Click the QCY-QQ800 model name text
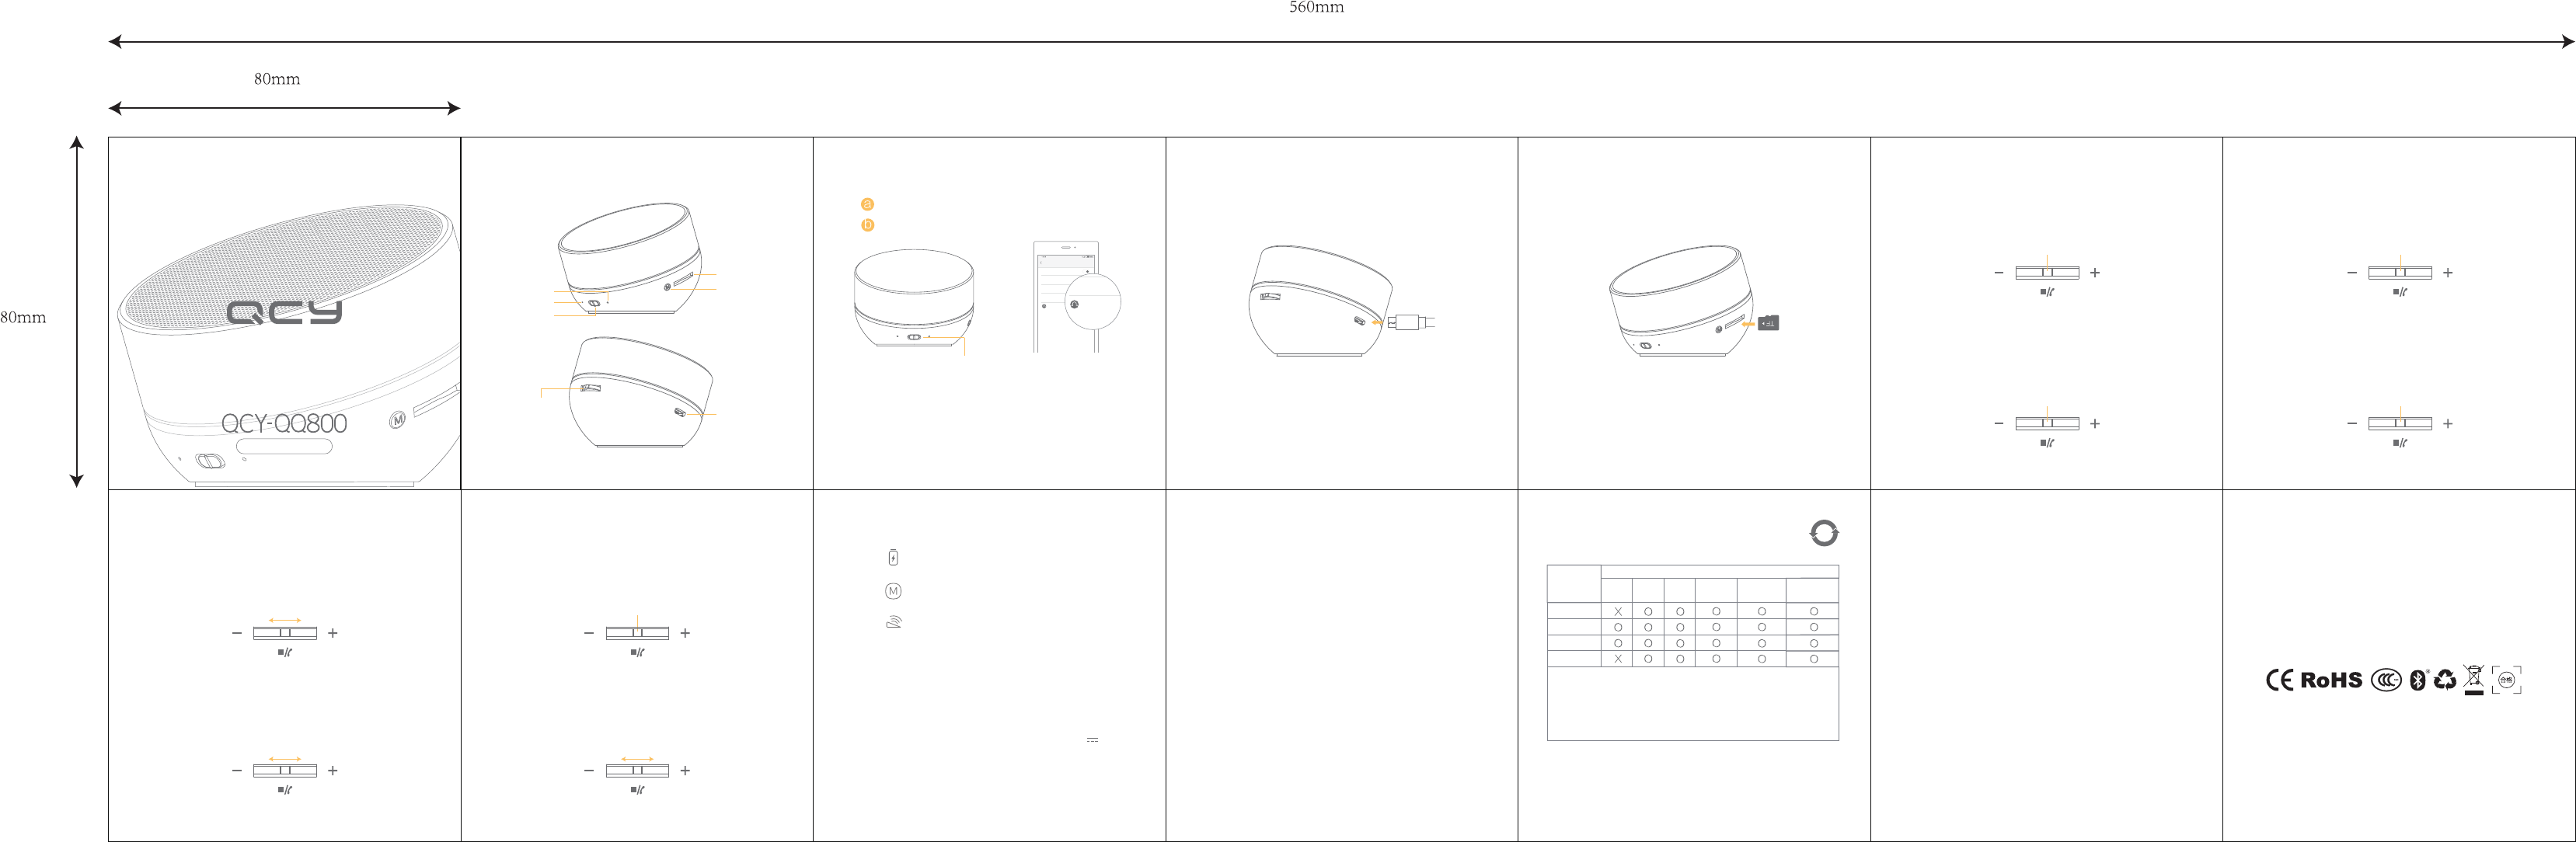Screen dimensions: 2576x842 [x=284, y=423]
